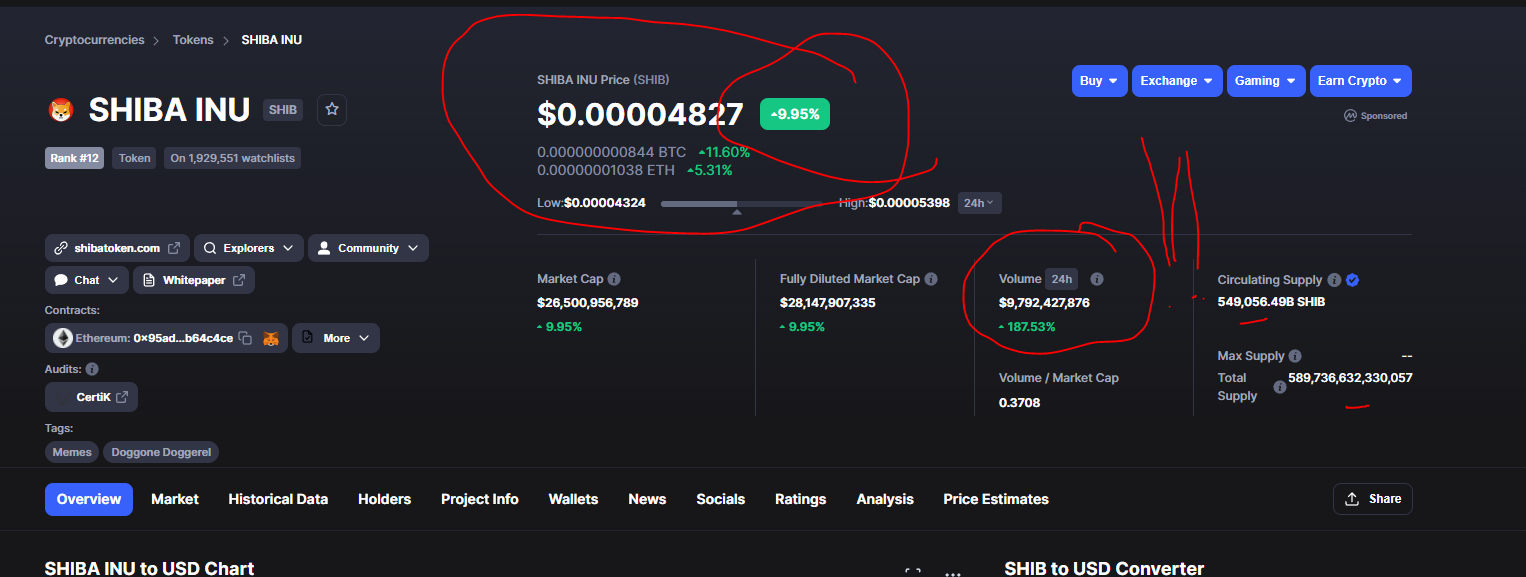Viewport: 1526px width, 577px height.
Task: Go to the Cryptocurrencies breadcrumb
Action: [95, 40]
